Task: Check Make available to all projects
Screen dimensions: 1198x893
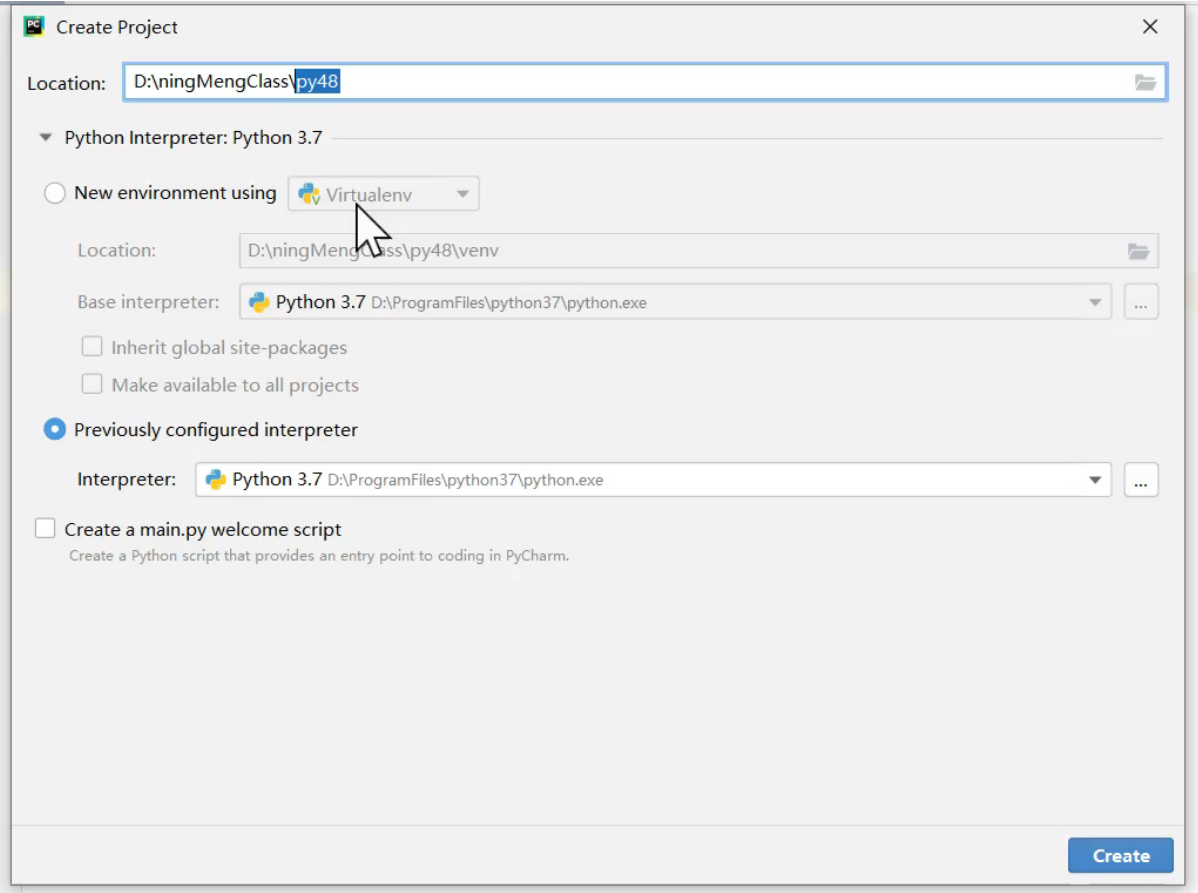Action: 92,385
